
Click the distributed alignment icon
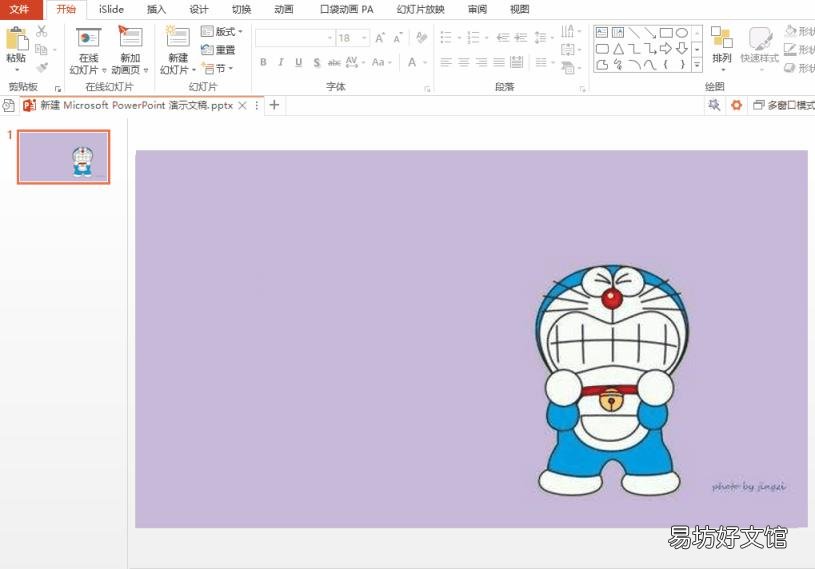pyautogui.click(x=517, y=62)
